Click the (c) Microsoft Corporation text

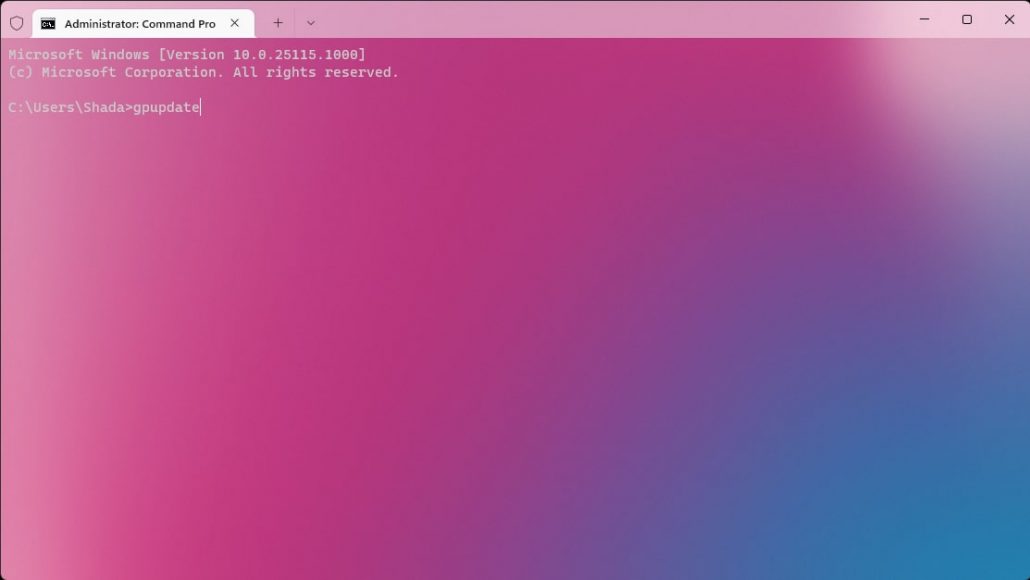pyautogui.click(x=116, y=73)
